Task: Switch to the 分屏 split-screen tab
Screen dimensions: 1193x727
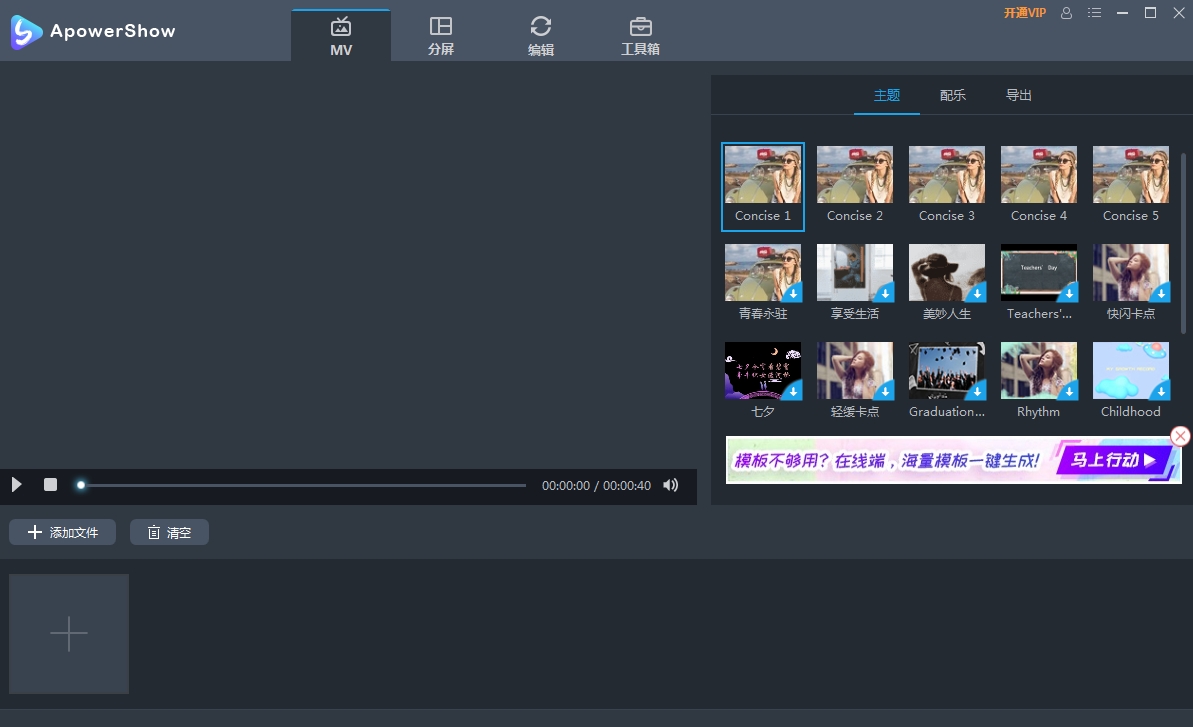Action: pyautogui.click(x=440, y=36)
